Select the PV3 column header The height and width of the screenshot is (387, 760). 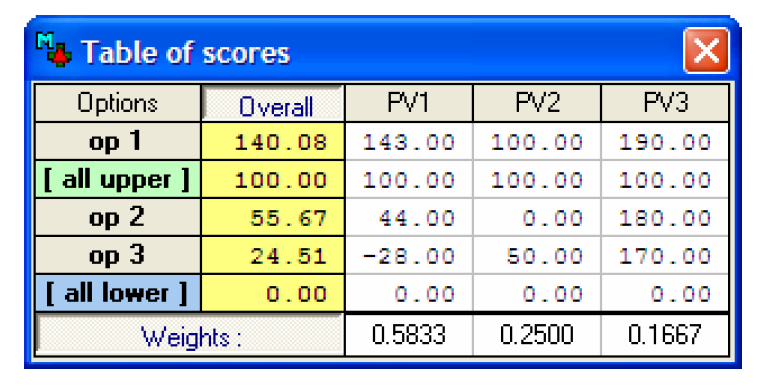[x=665, y=103]
